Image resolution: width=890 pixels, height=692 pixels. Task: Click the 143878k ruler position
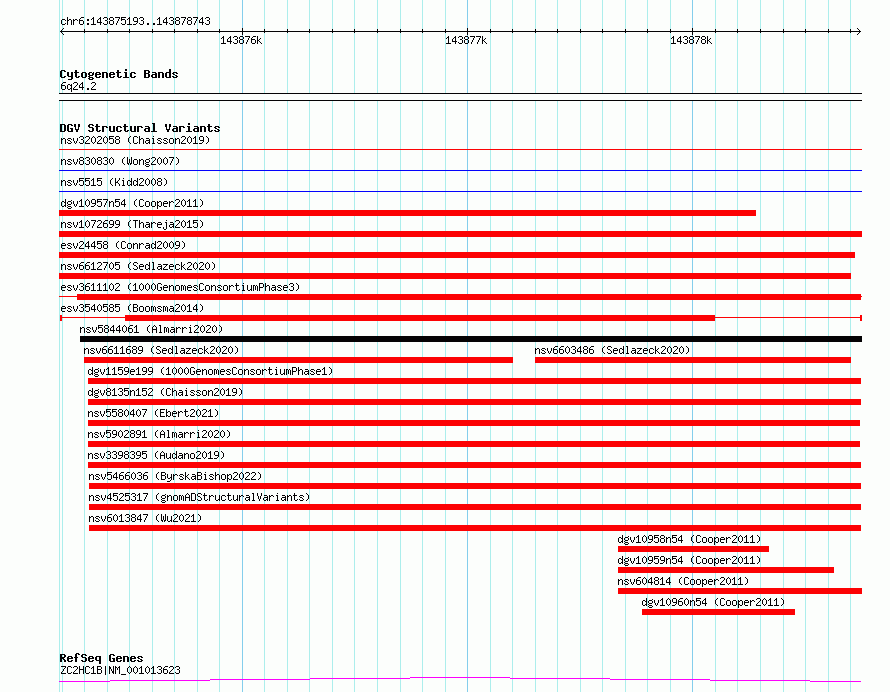[691, 40]
